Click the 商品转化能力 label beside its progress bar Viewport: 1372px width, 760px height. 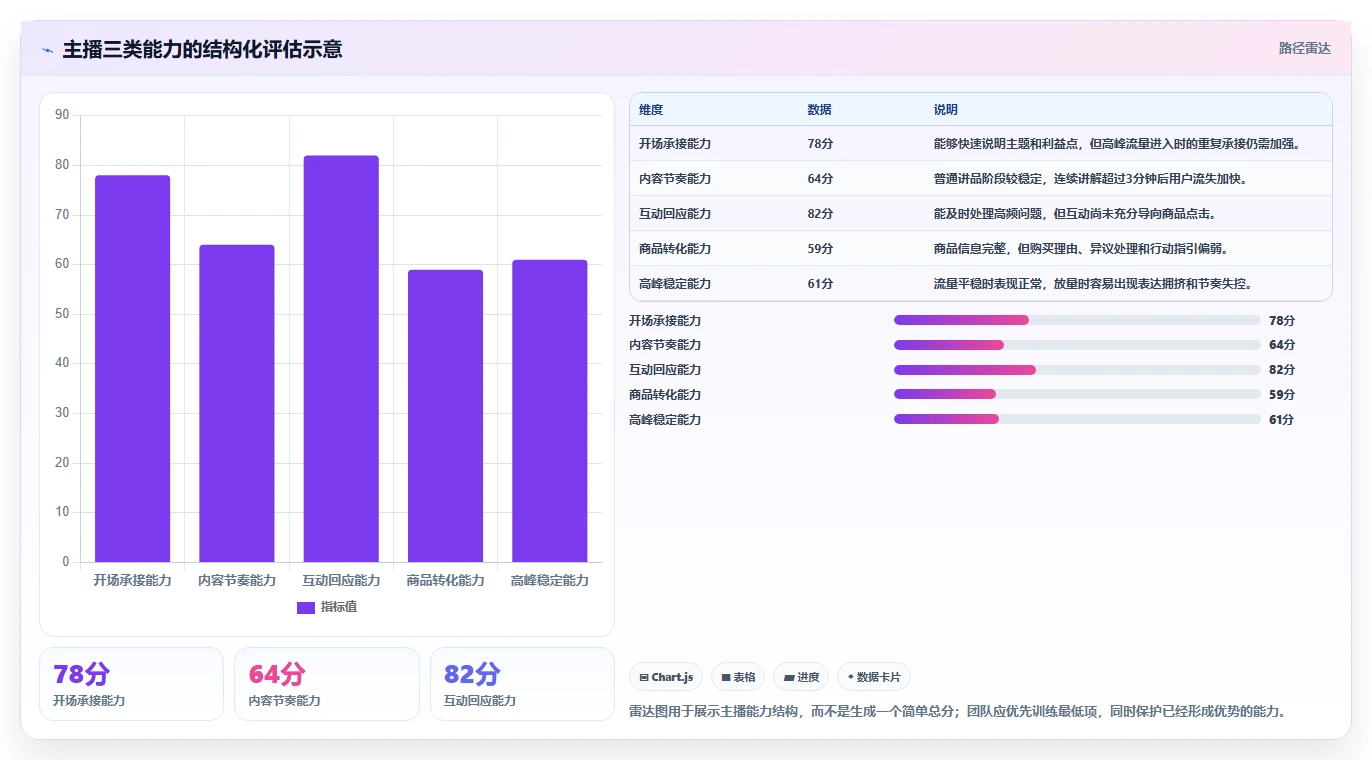click(665, 395)
